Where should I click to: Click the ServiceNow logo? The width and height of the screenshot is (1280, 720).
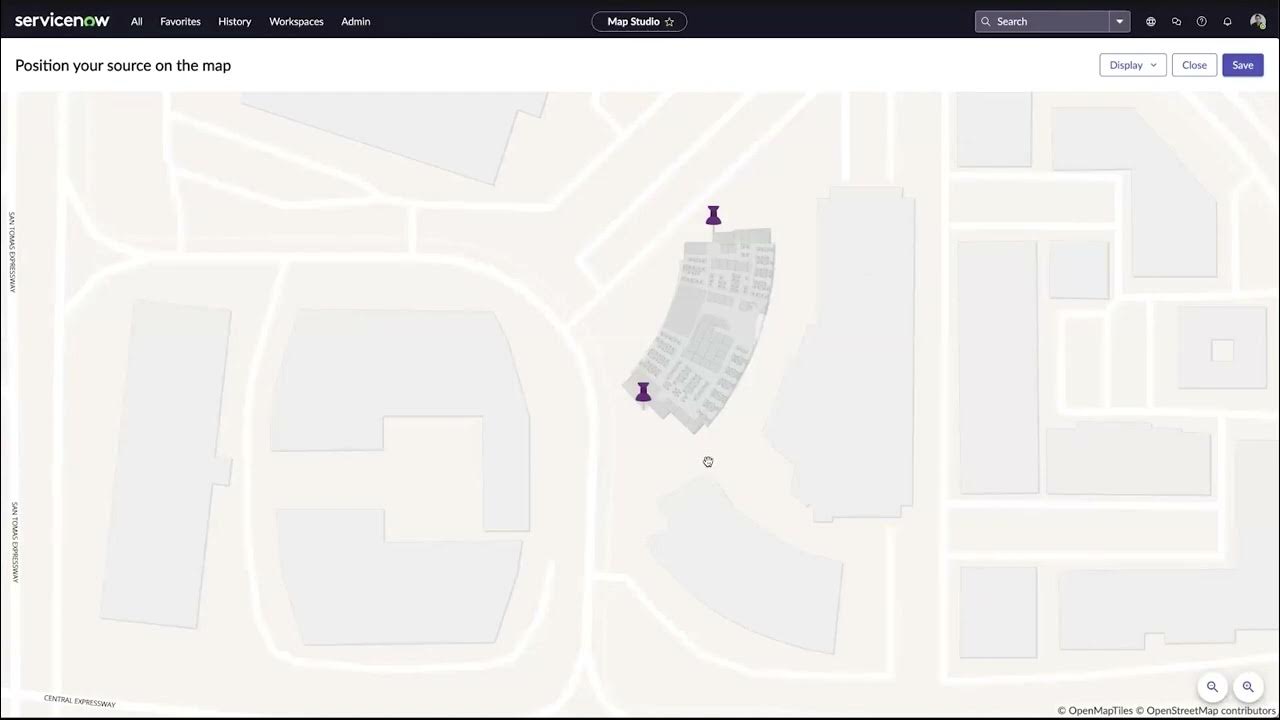click(62, 20)
